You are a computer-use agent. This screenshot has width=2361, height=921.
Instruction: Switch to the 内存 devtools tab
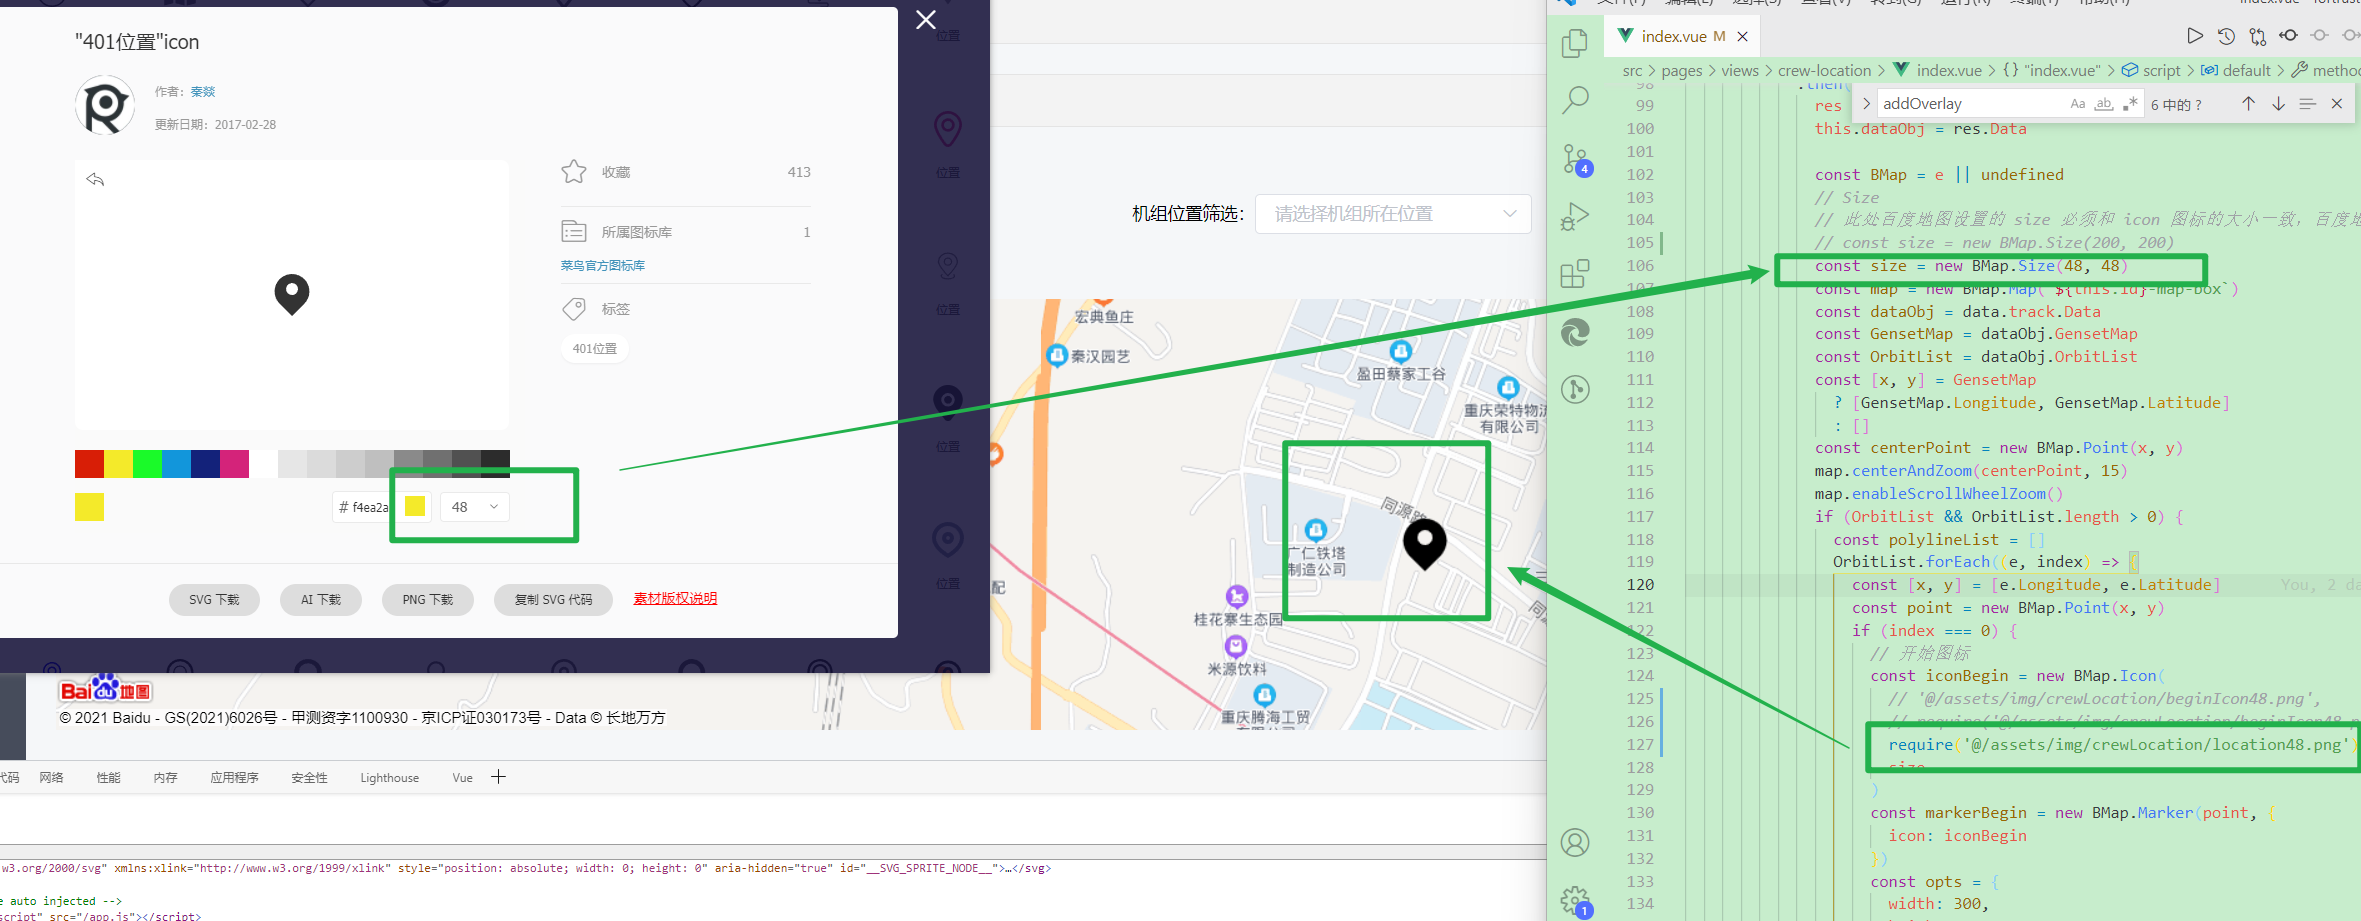(x=165, y=778)
